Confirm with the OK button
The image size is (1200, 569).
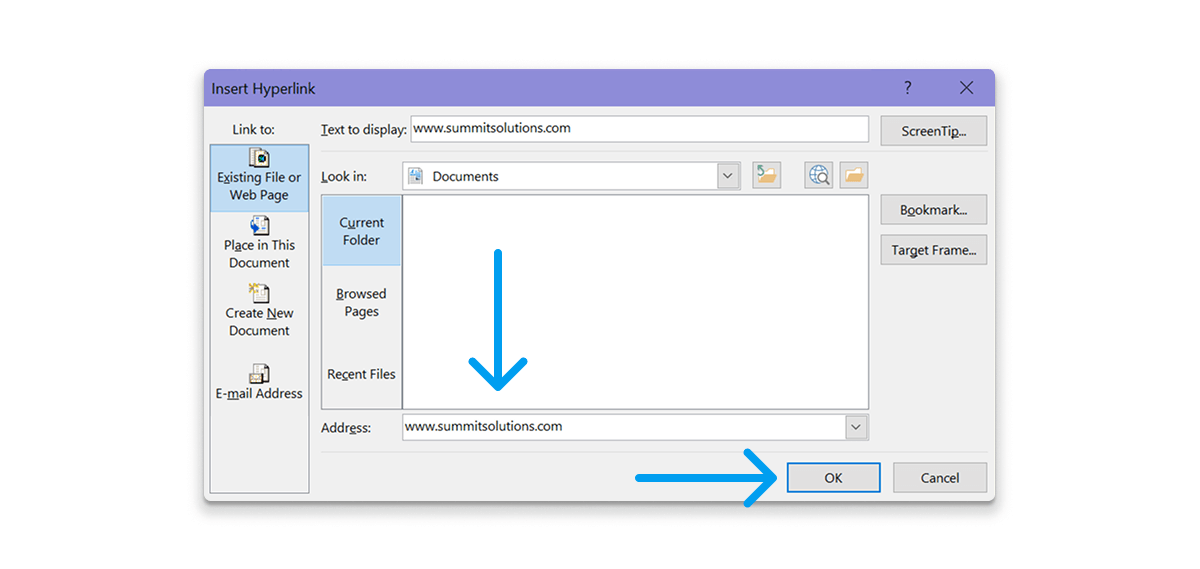(834, 478)
